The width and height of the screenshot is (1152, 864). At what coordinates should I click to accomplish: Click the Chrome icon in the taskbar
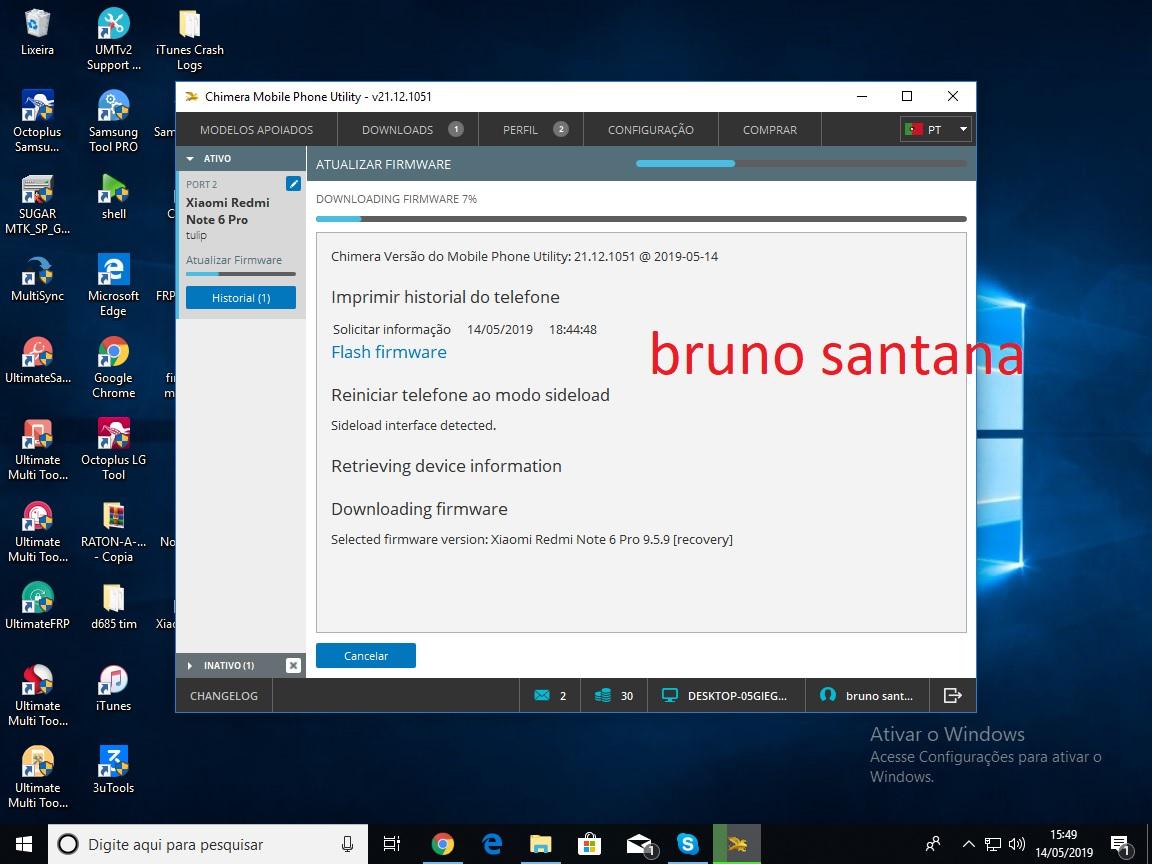point(442,844)
